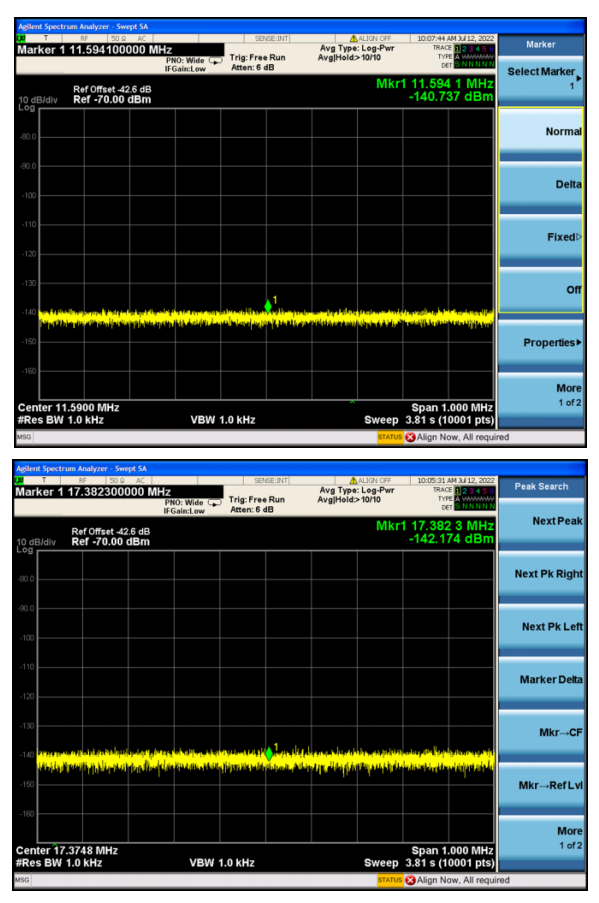Click the Marker 1 17.382300000 MHz entry field
599x903 pixels.
pos(119,492)
